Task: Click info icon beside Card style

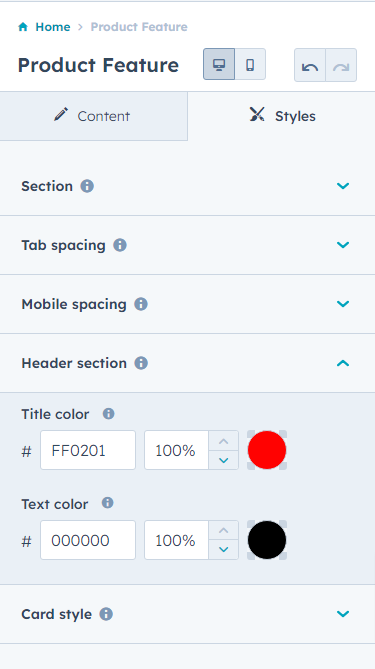Action: click(106, 614)
